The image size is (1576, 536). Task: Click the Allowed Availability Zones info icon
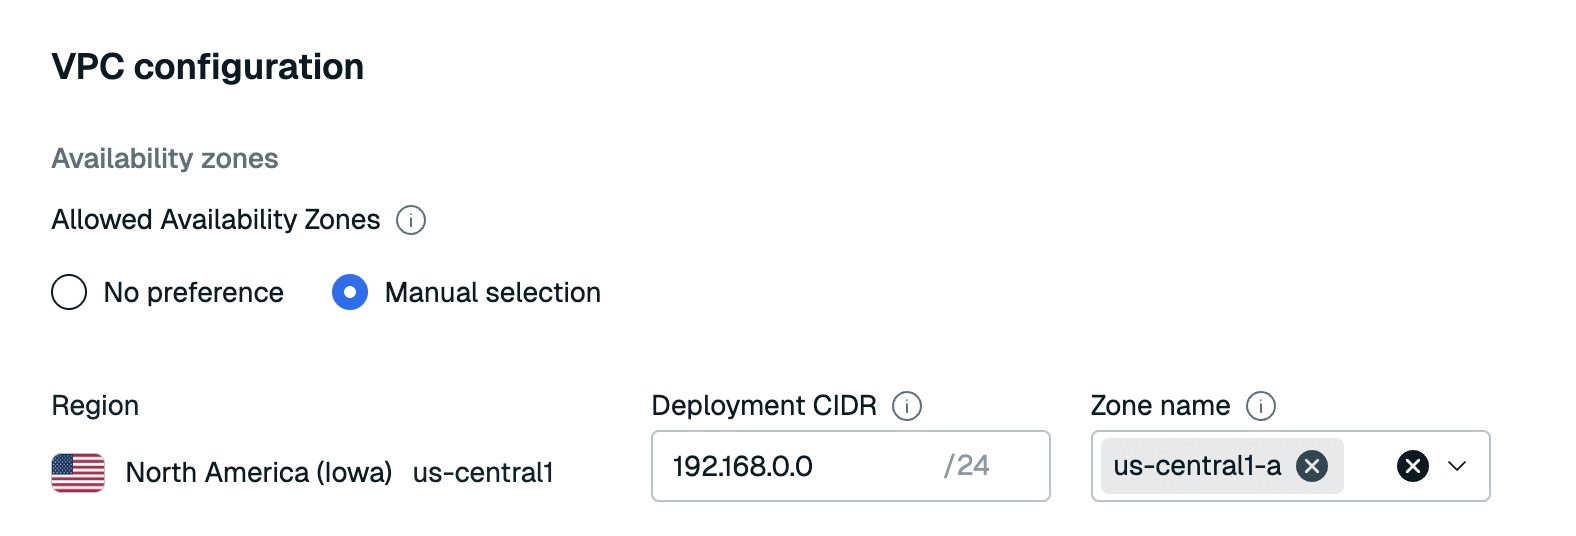tap(411, 220)
